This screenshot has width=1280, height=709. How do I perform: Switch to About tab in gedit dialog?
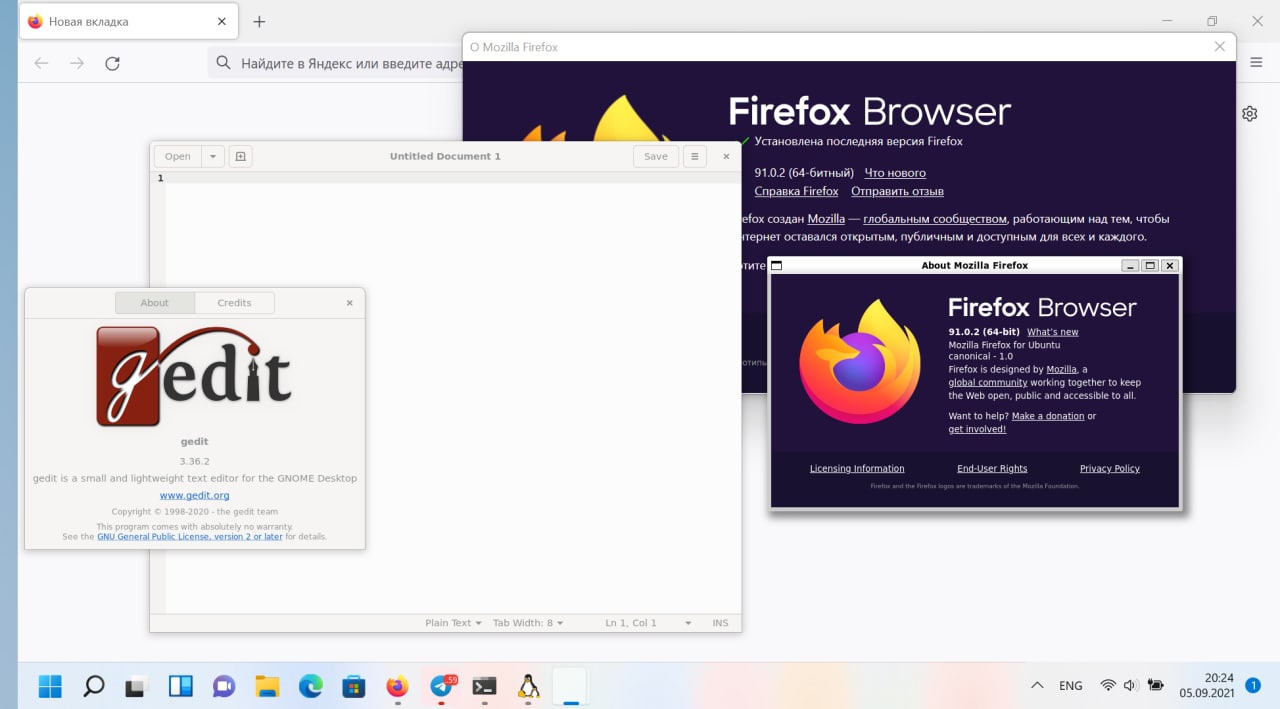[155, 303]
